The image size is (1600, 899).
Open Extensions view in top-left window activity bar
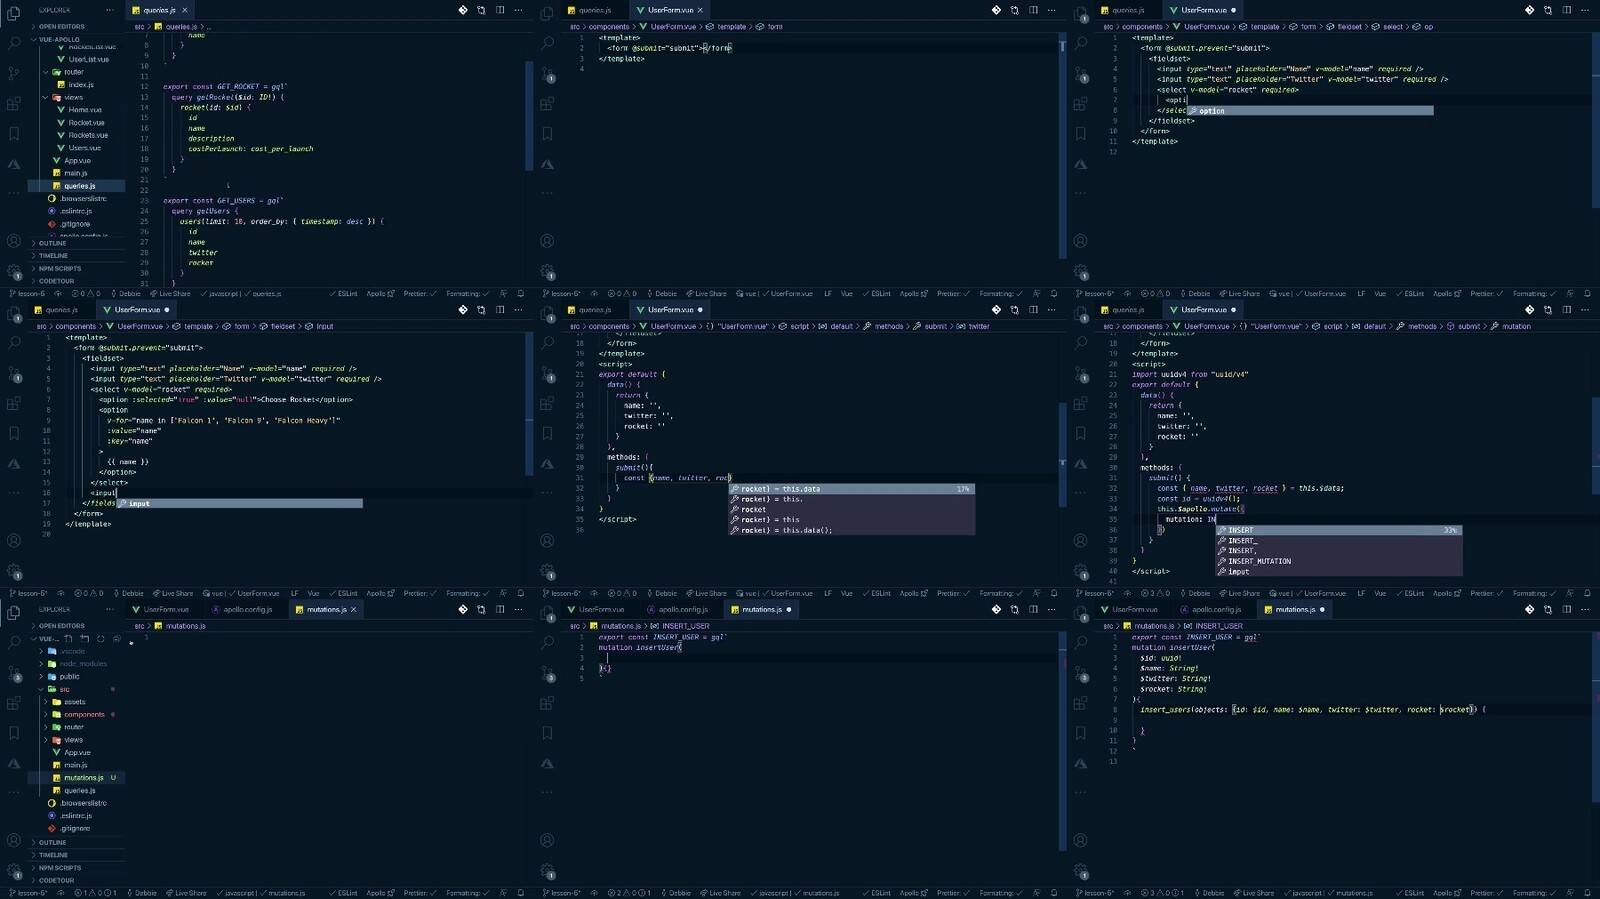pos(14,103)
